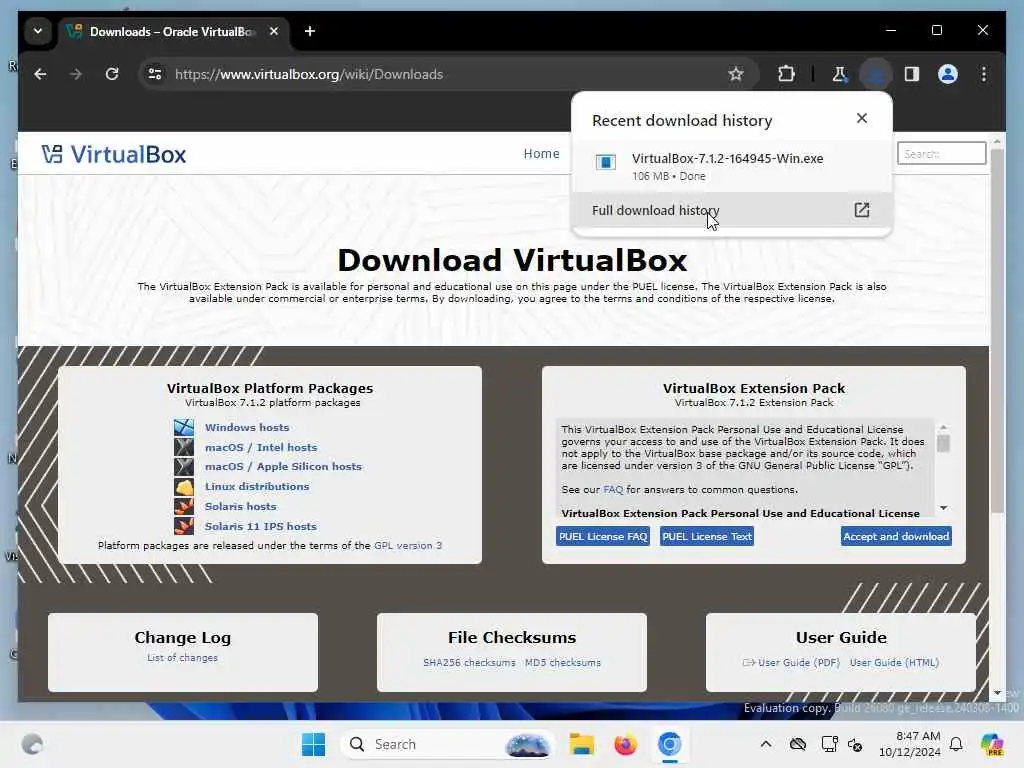Click the Linux distributions penguin icon

click(184, 487)
